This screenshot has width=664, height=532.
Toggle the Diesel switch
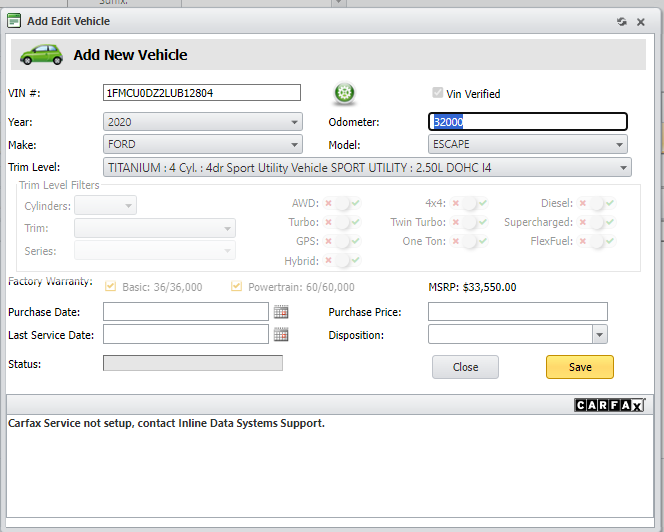point(596,203)
